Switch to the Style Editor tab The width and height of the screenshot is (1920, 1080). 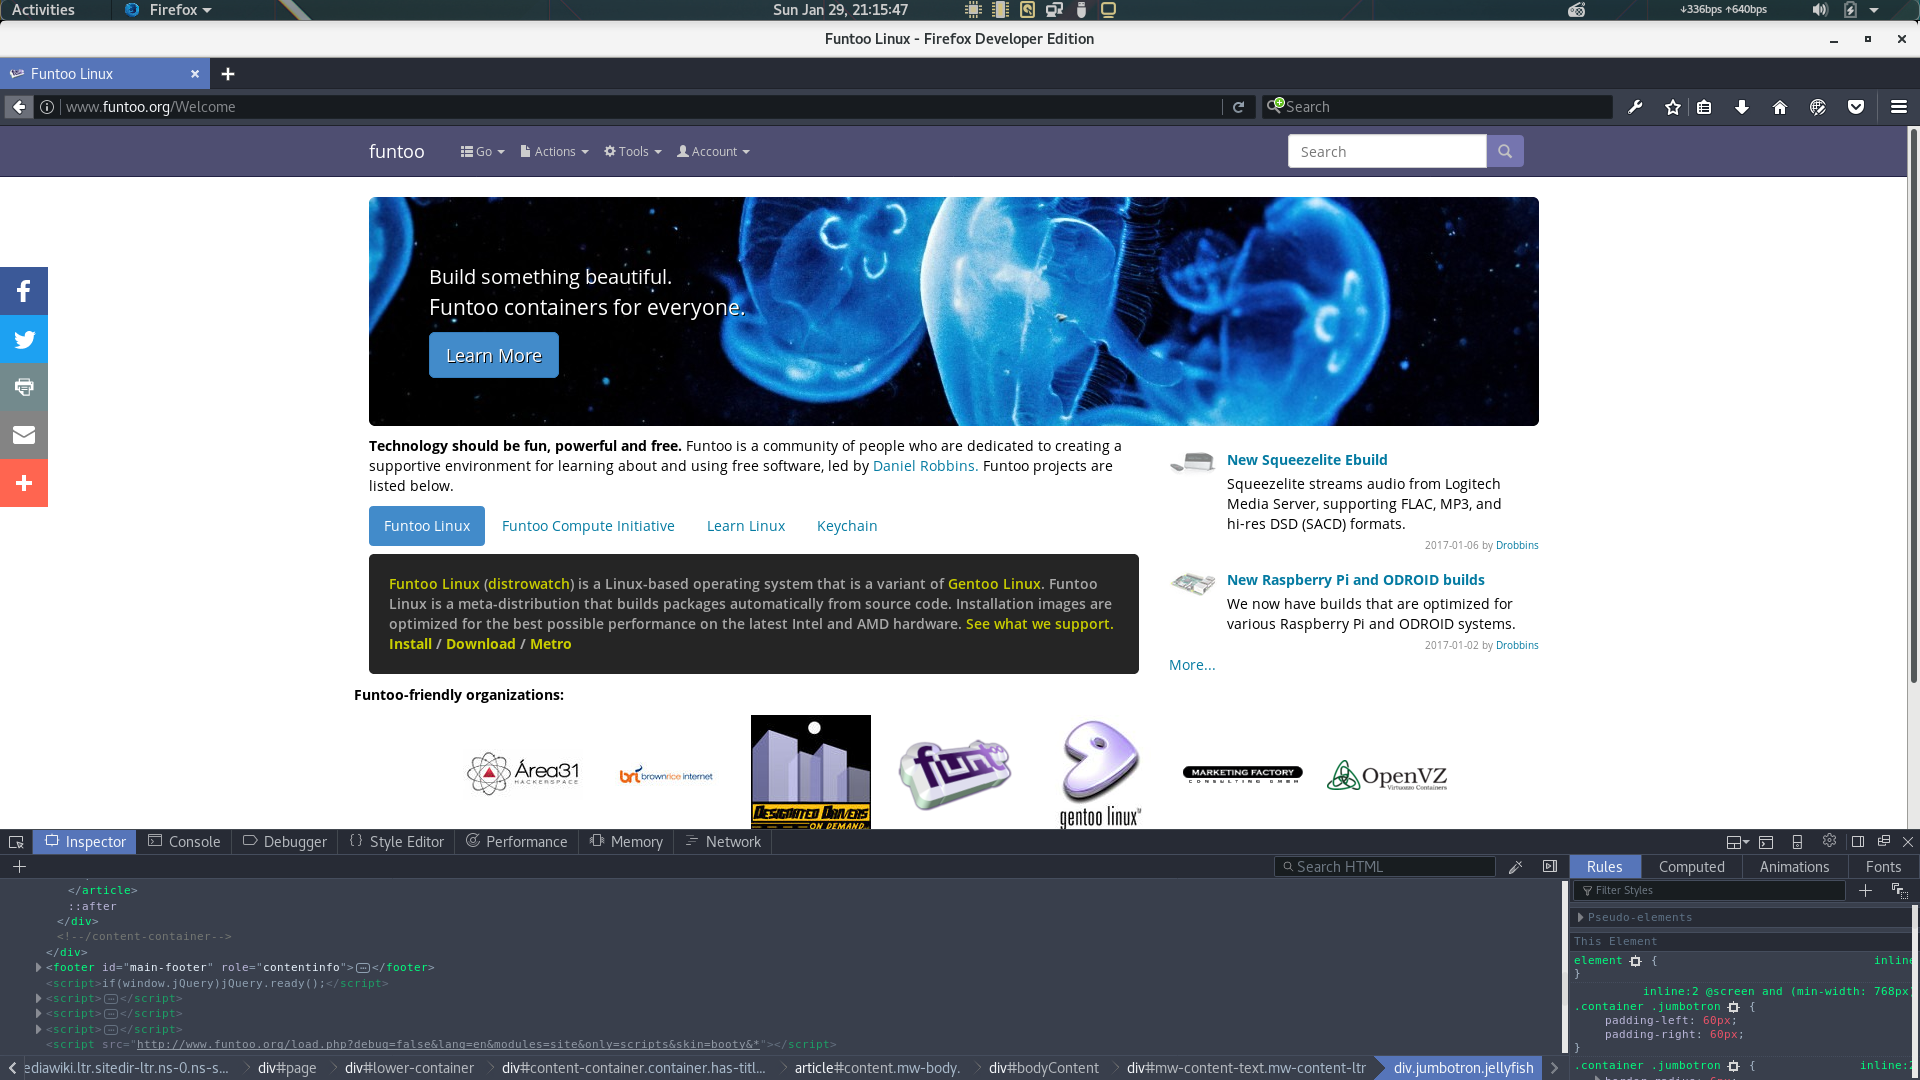click(397, 842)
